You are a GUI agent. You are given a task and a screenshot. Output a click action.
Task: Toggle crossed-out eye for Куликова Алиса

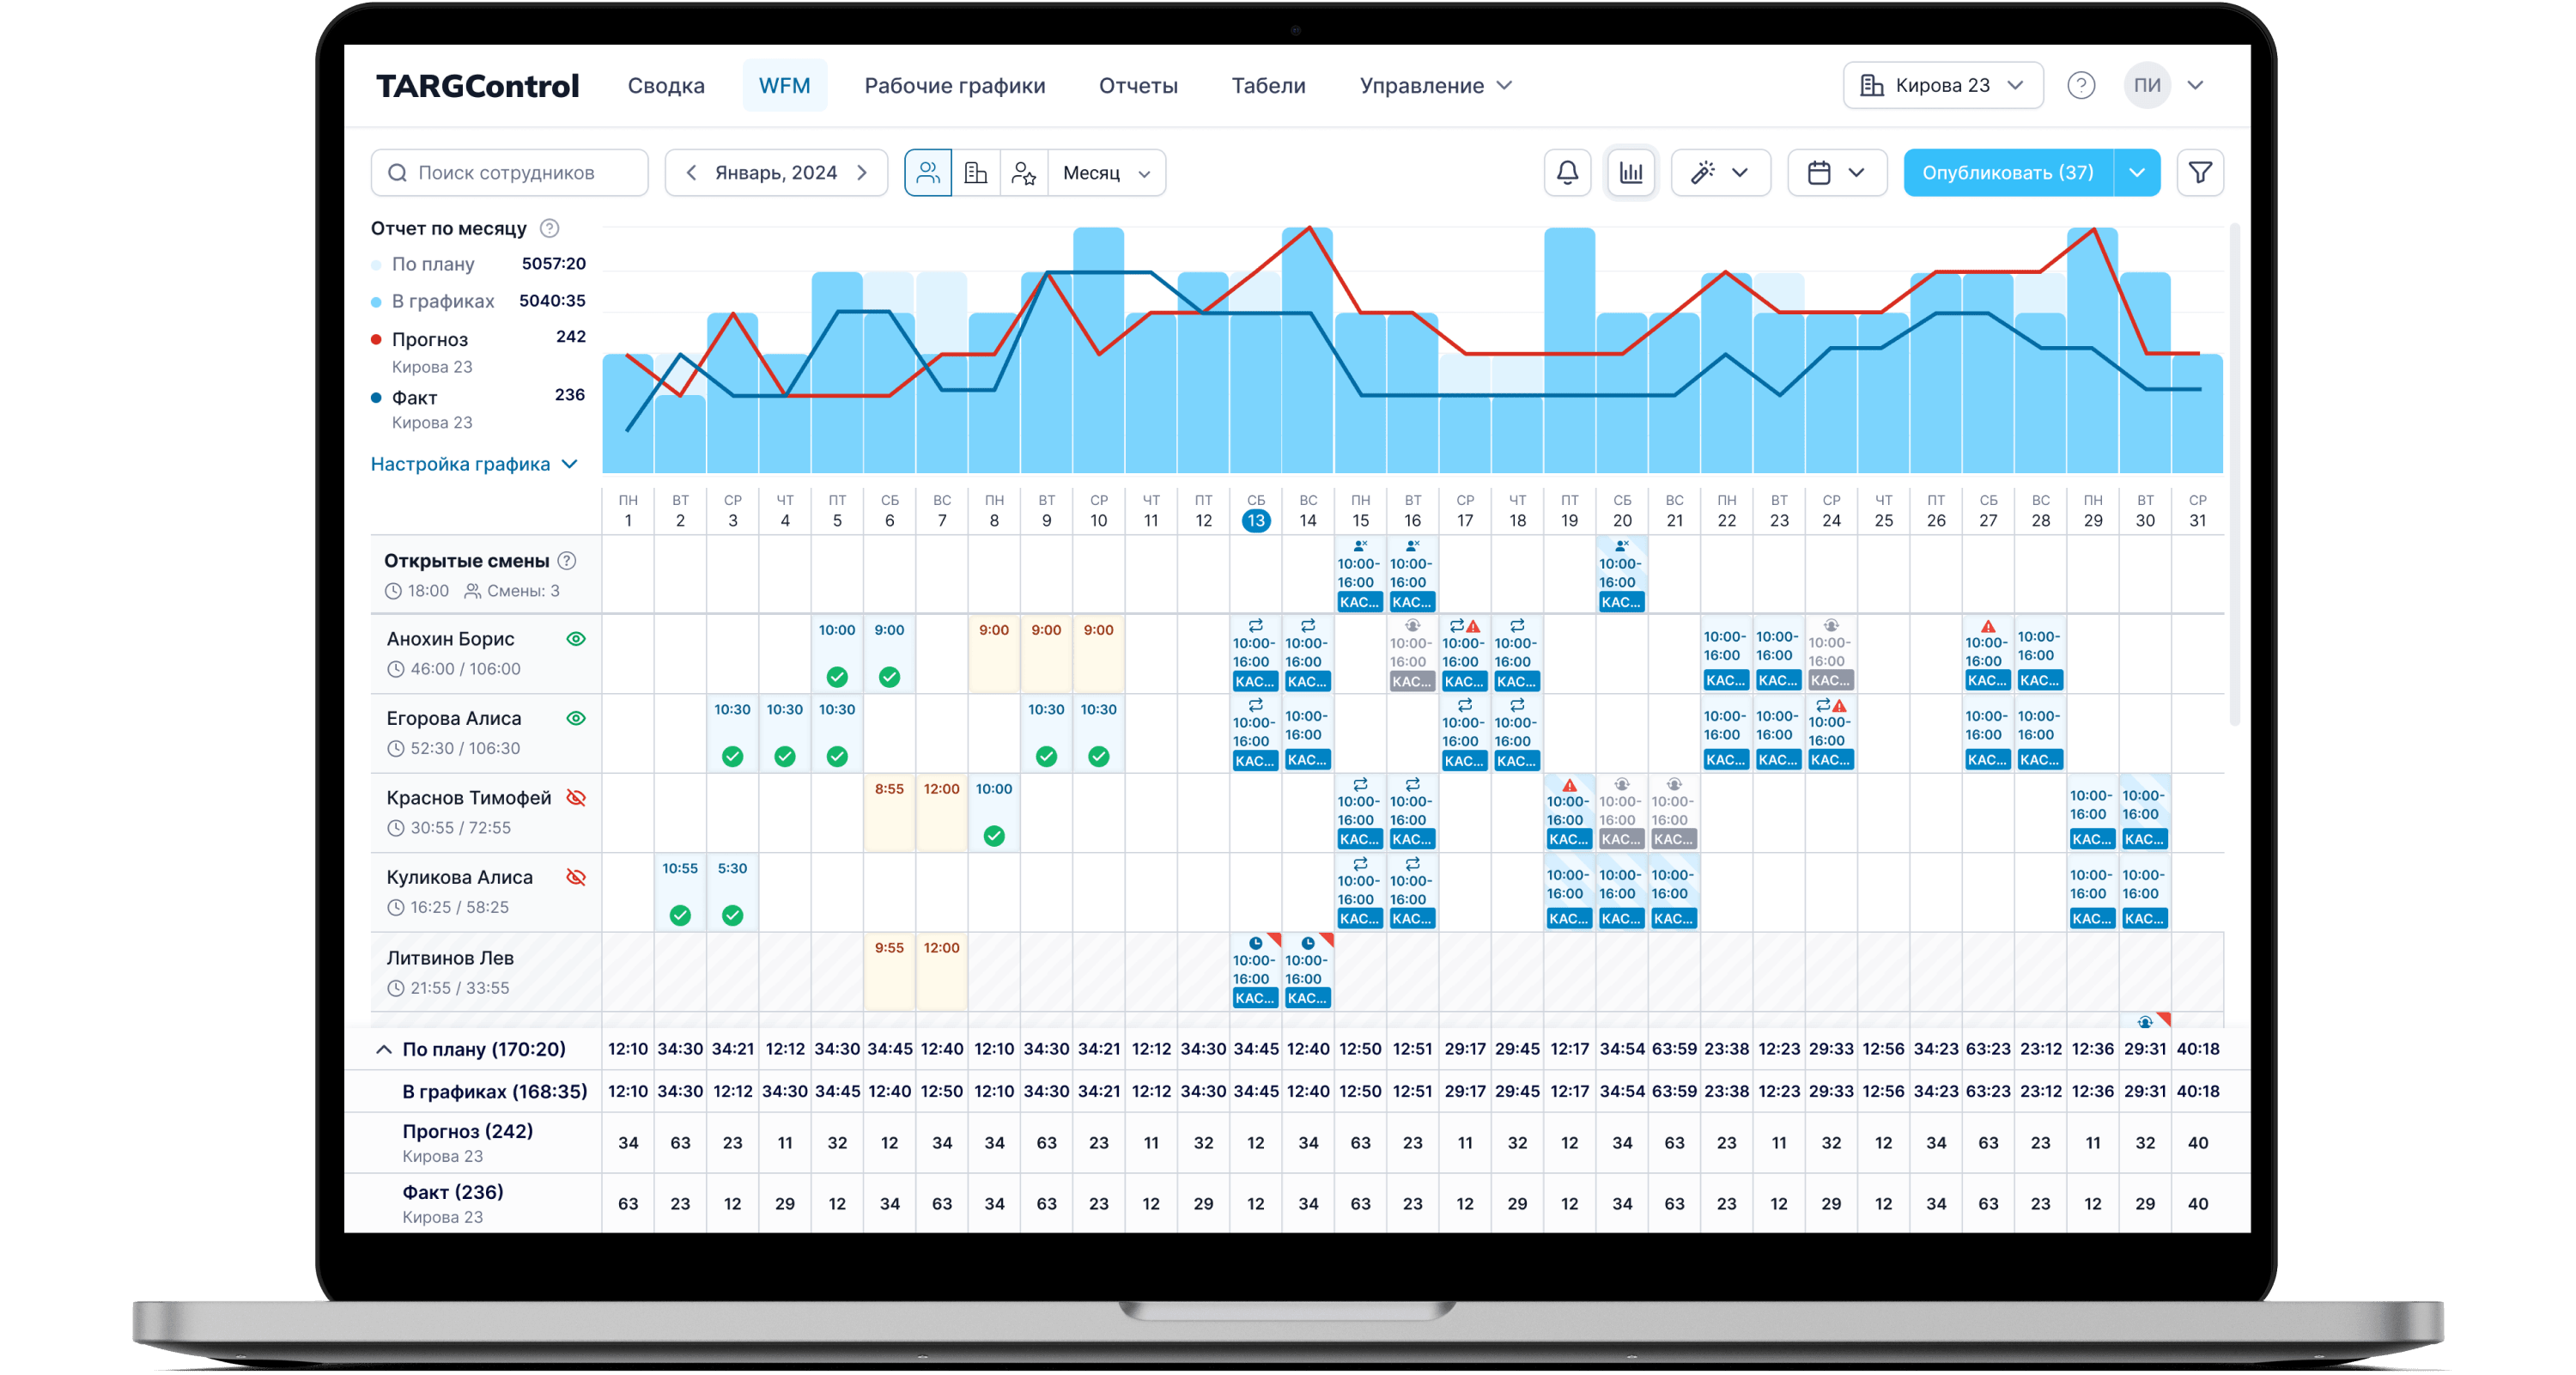(x=576, y=877)
